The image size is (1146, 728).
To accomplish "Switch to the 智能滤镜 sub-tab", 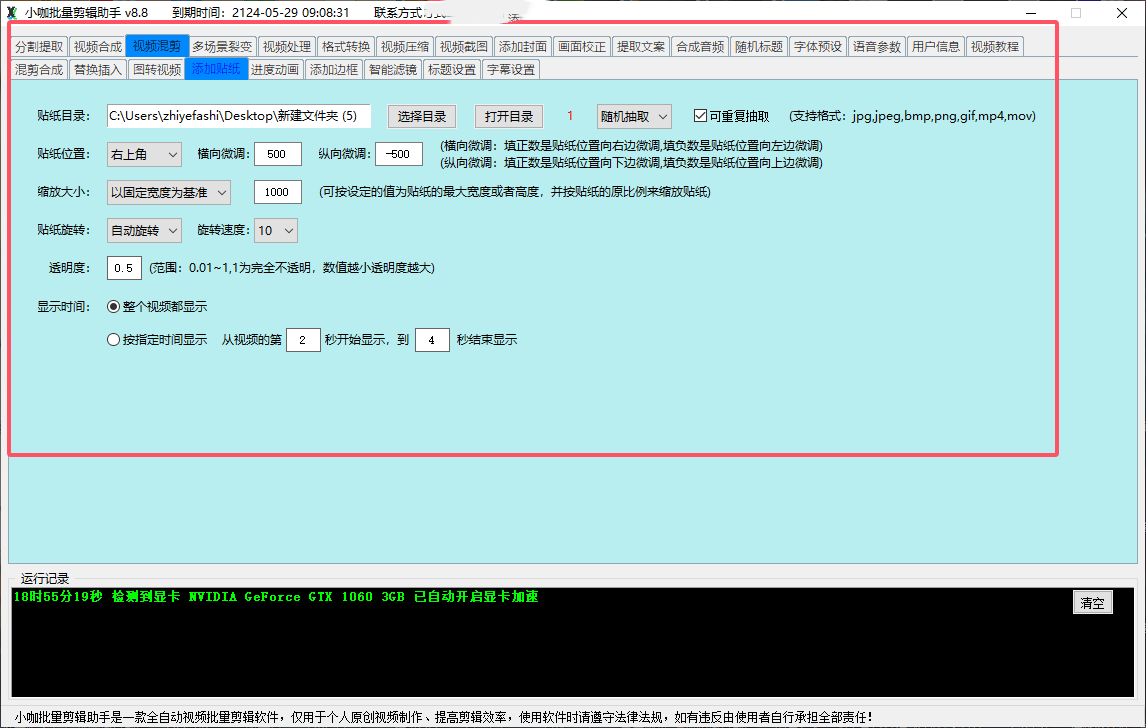I will click(392, 70).
